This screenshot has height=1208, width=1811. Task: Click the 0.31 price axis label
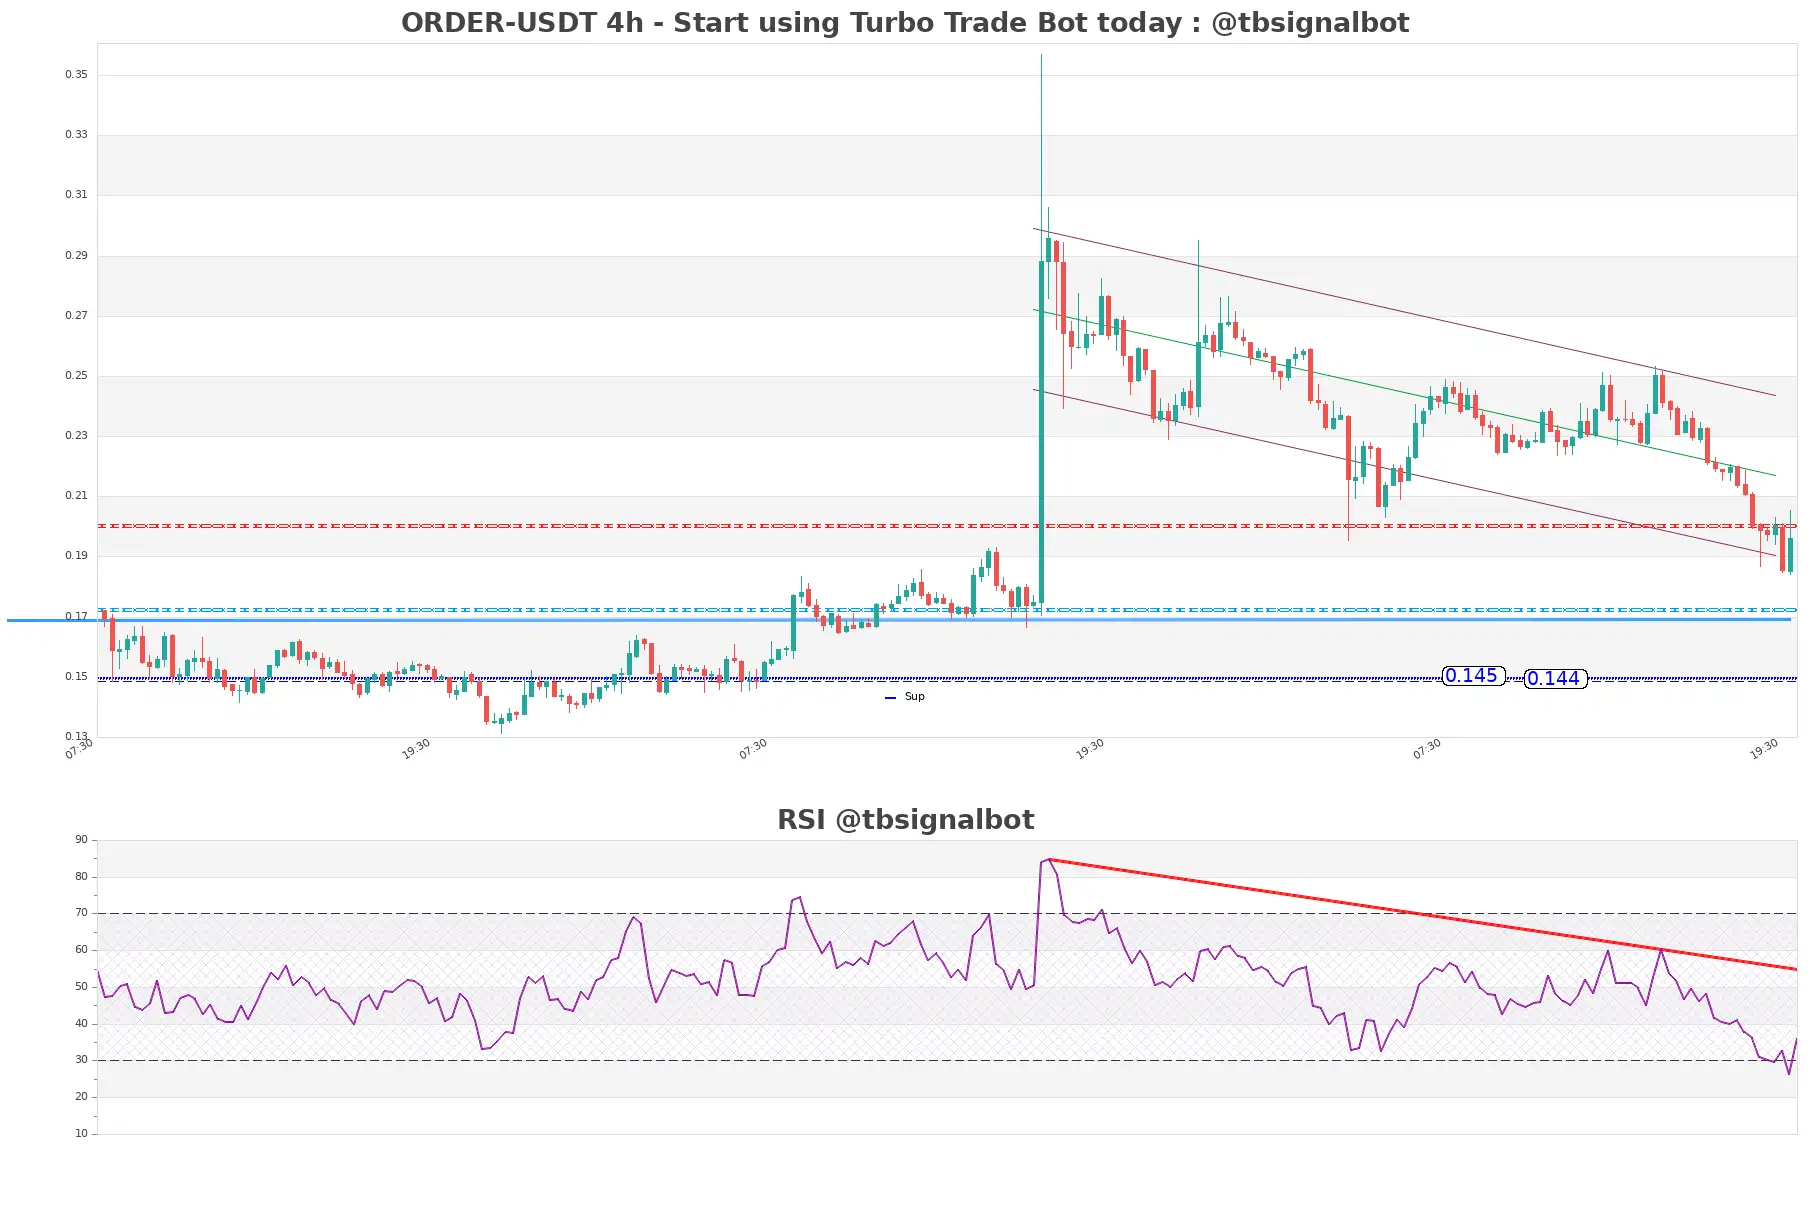pos(76,194)
